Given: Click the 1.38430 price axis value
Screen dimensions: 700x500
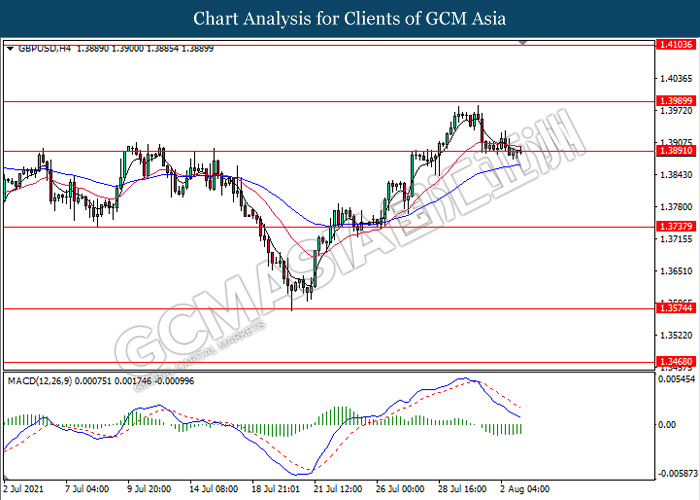Looking at the screenshot, I should click(x=676, y=175).
